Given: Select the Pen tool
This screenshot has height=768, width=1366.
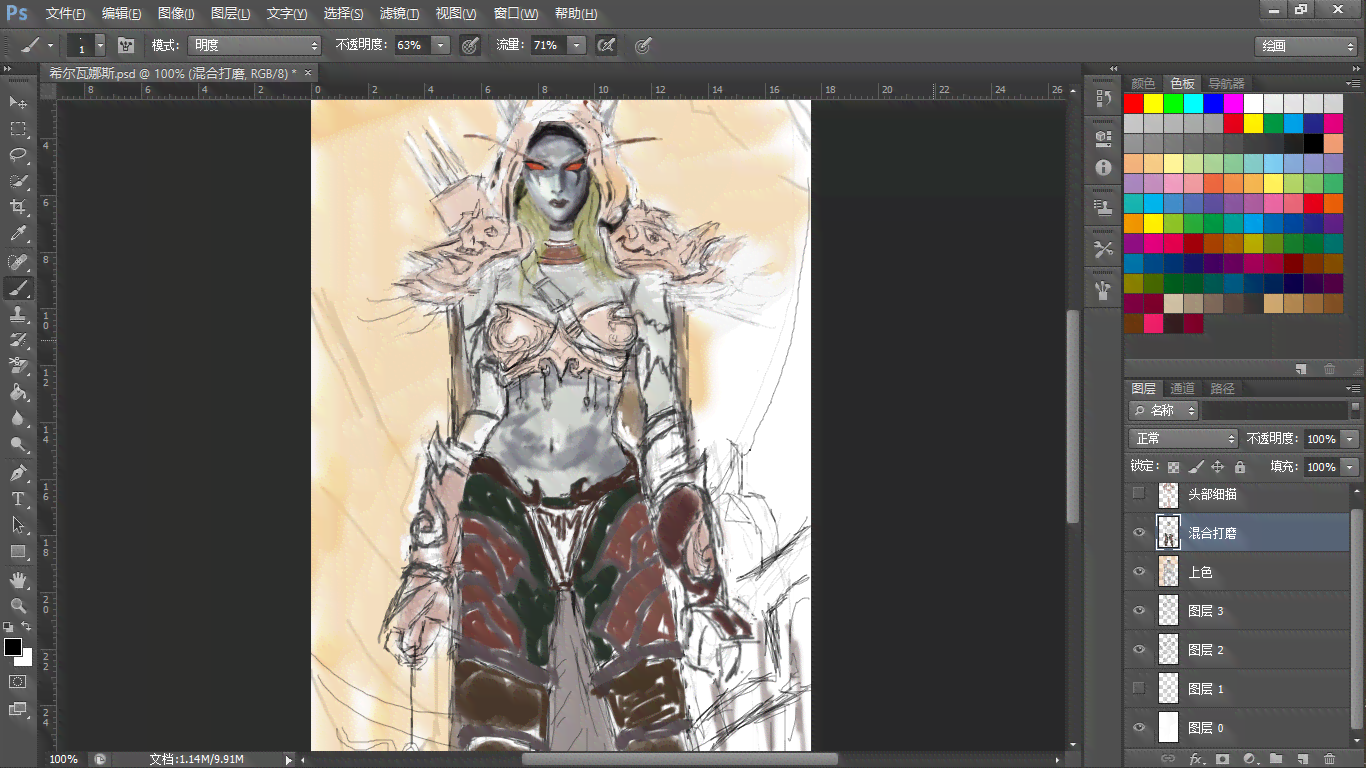Looking at the screenshot, I should pos(18,473).
